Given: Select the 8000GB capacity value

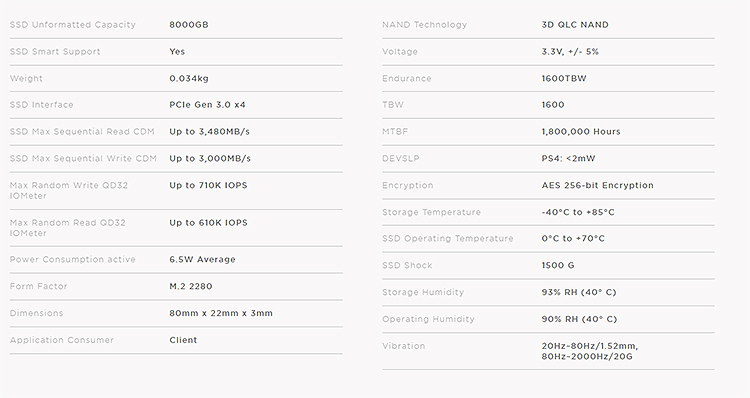Looking at the screenshot, I should (189, 25).
